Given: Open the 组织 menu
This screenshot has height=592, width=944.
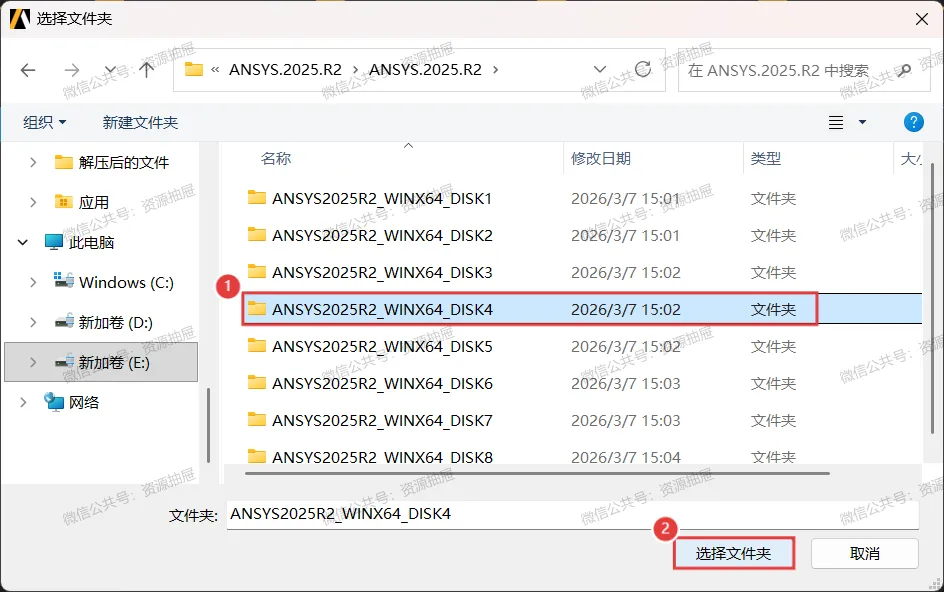Looking at the screenshot, I should tap(45, 122).
